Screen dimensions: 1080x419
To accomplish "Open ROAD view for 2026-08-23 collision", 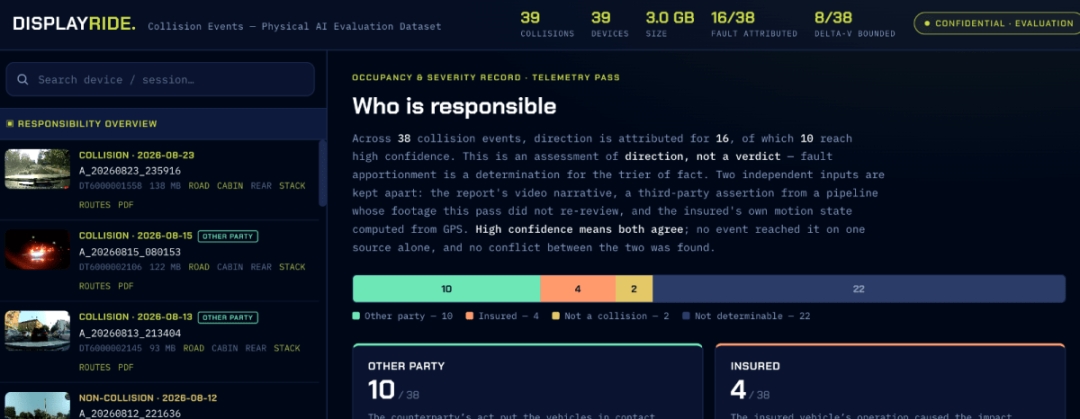I will pos(199,186).
